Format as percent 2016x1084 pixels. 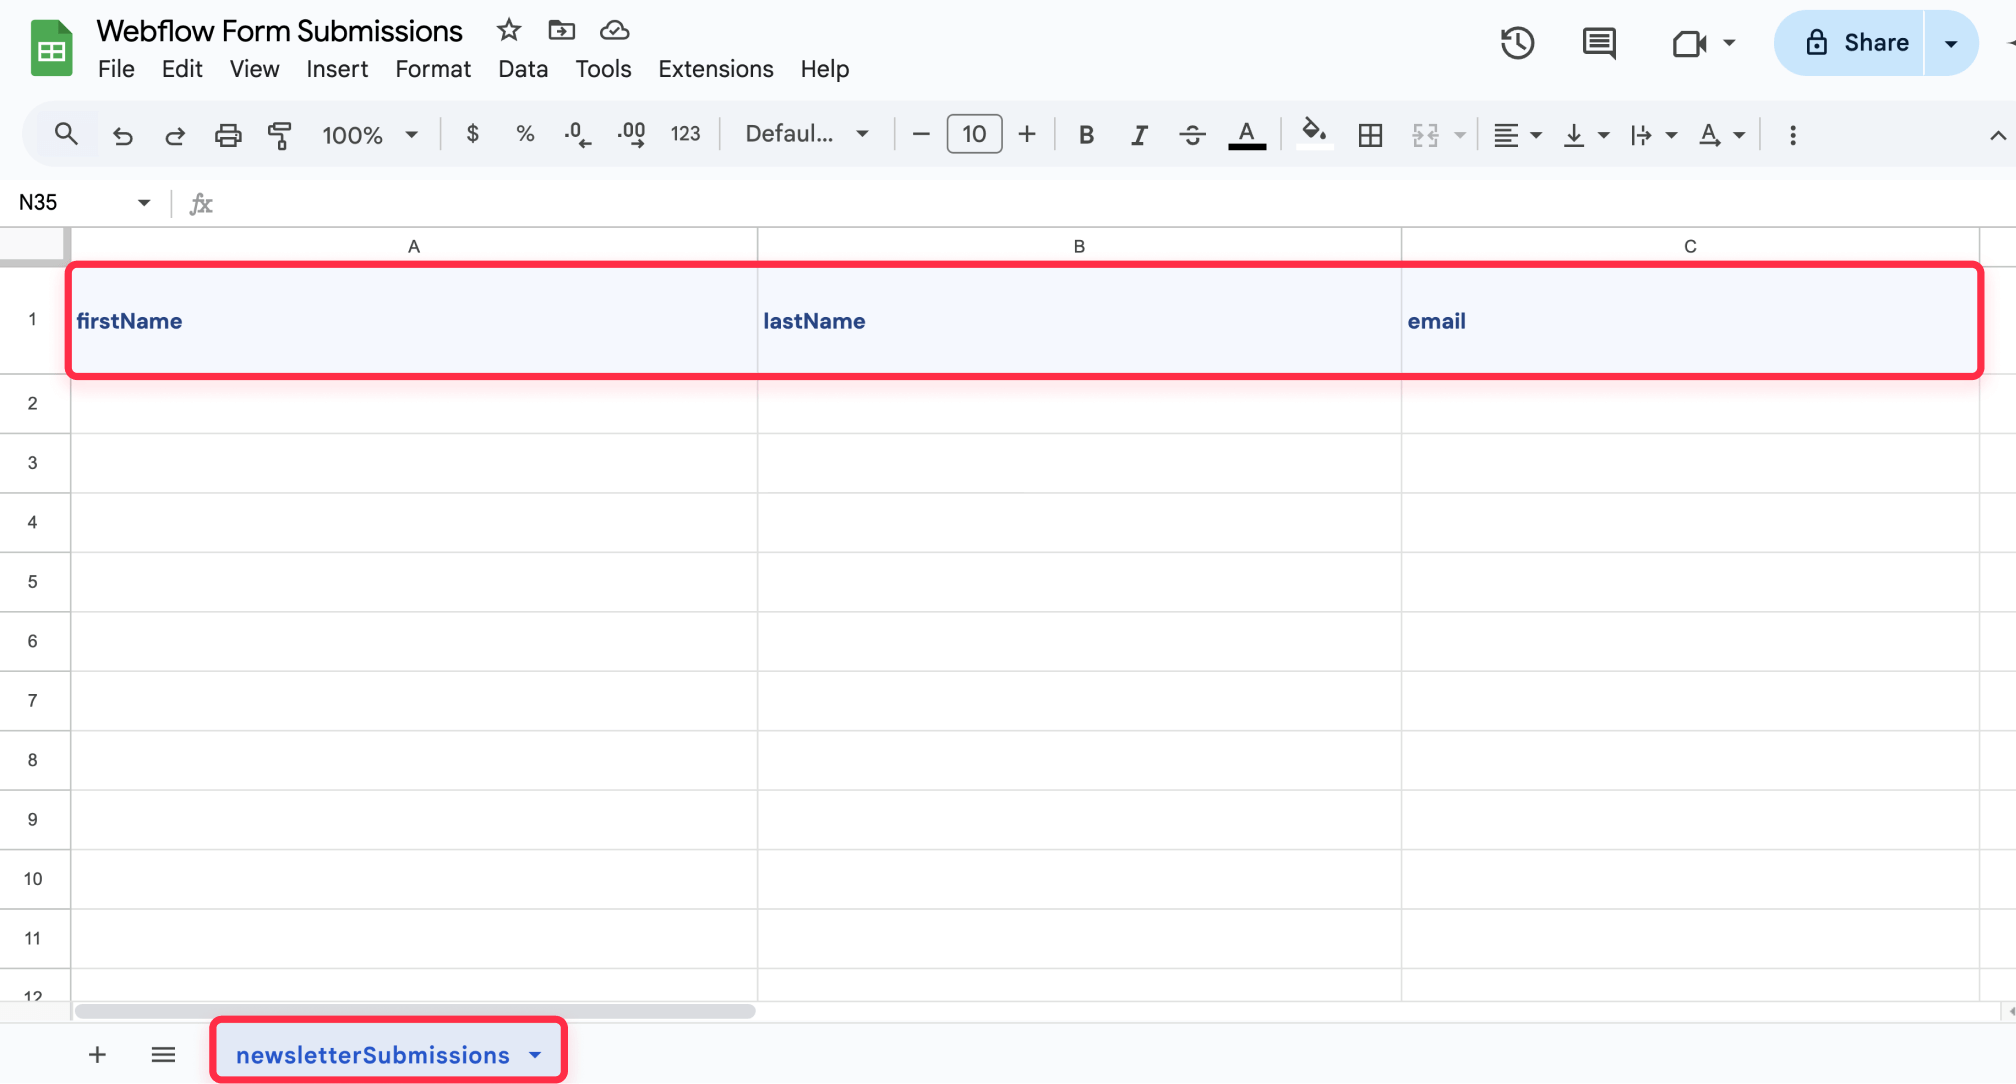(x=525, y=134)
